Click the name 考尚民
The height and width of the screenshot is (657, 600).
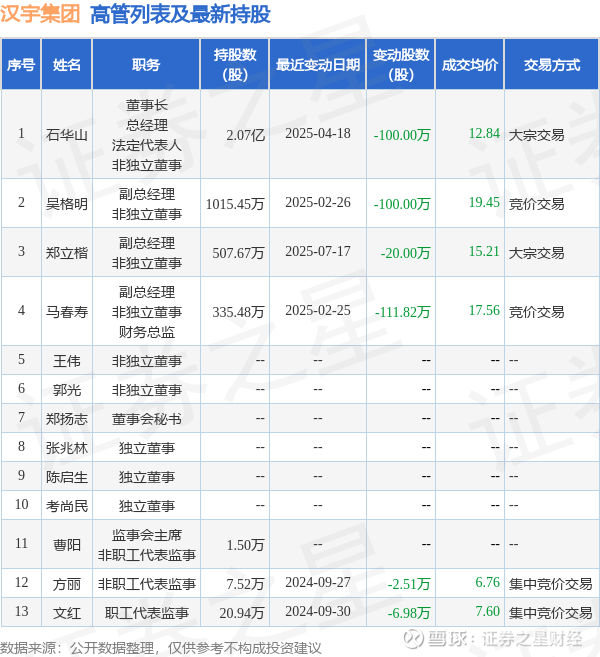point(67,506)
